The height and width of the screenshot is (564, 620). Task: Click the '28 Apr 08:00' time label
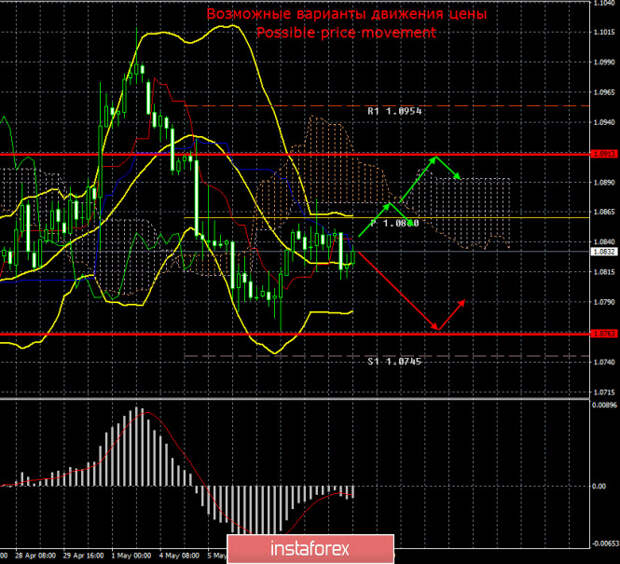36,556
